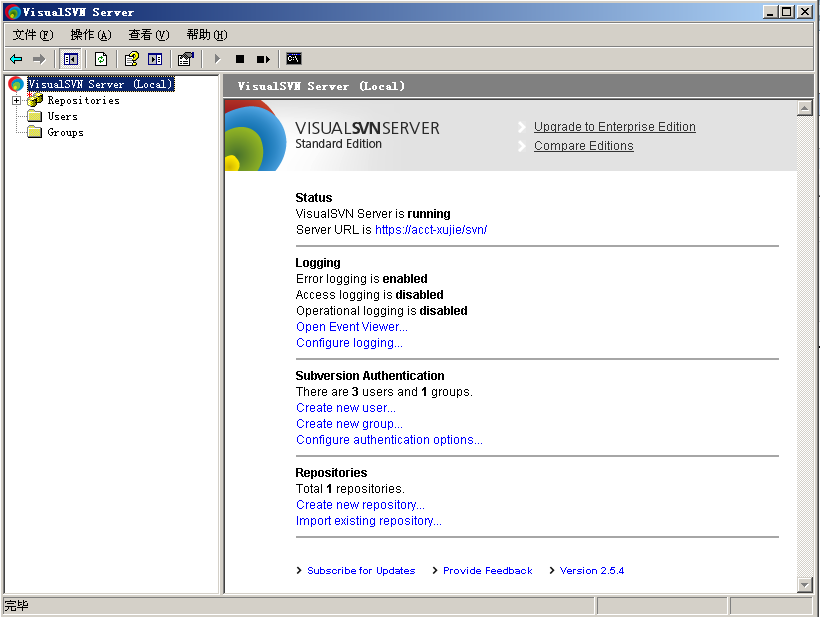Image resolution: width=820 pixels, height=617 pixels.
Task: Click 'VisualSVN Server is running' text
Action: pyautogui.click(x=373, y=214)
